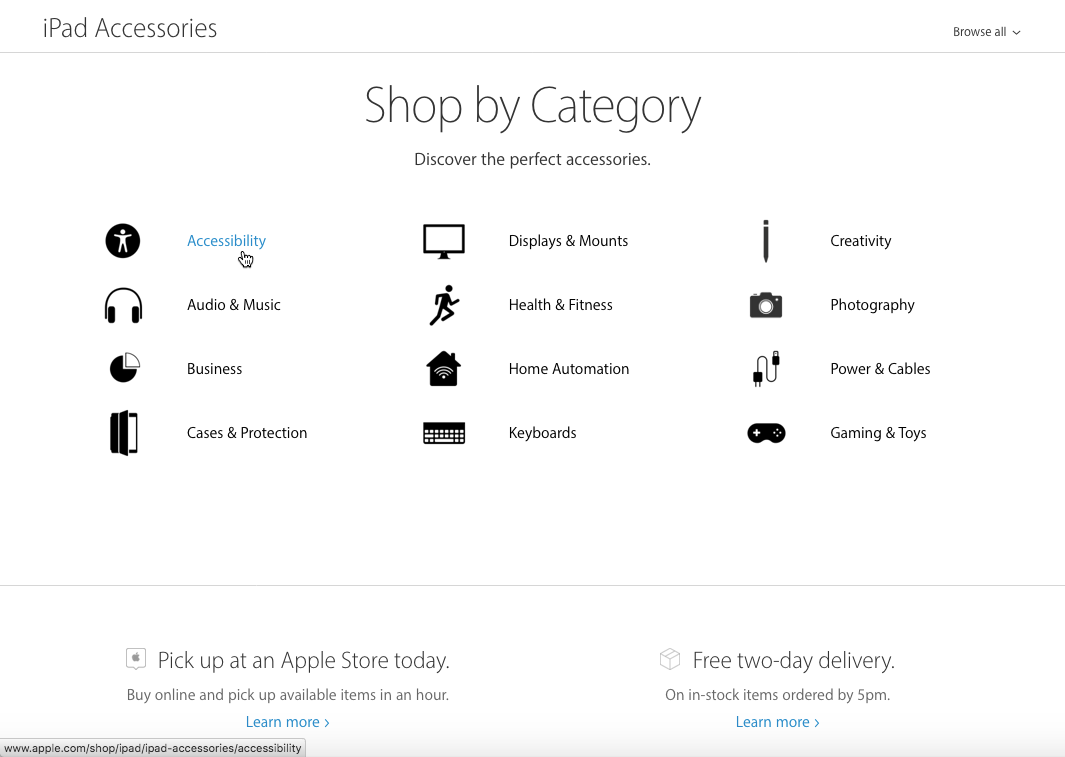Click the Cases & Protection cover icon
Screen dimensions: 1065x757
124,433
